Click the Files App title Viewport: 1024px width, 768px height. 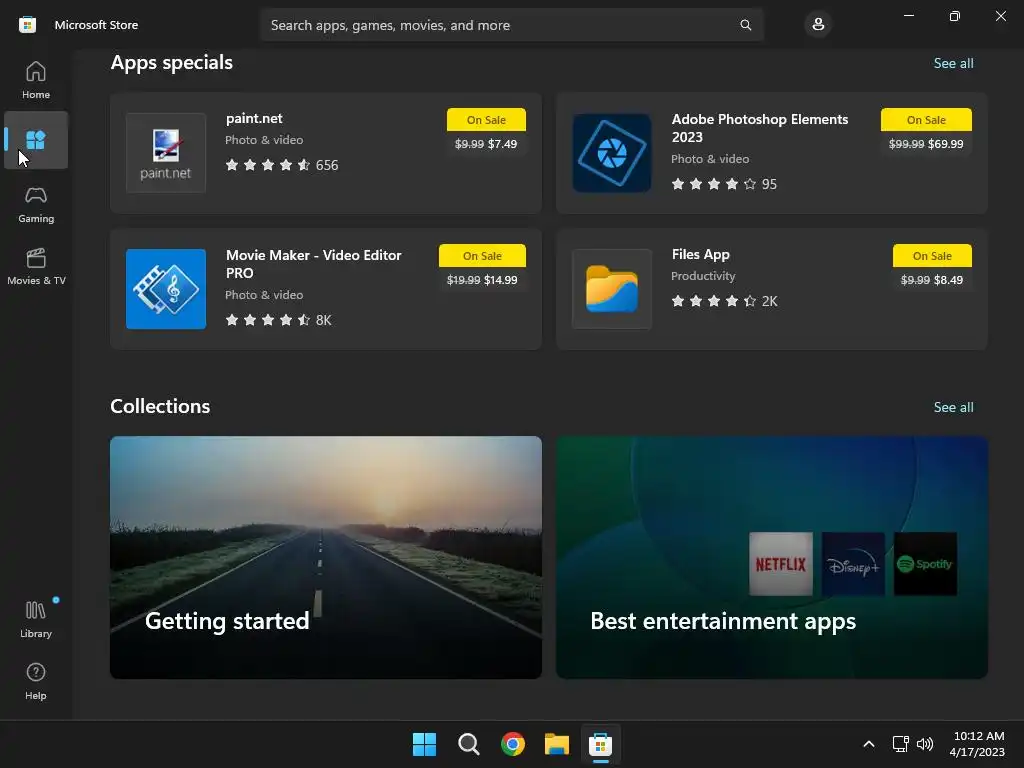tap(700, 254)
